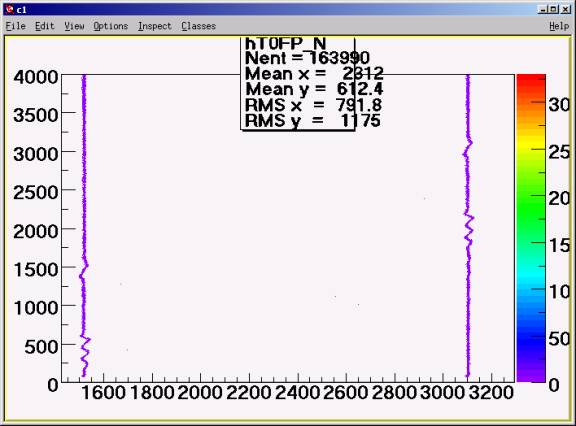Click the RMS x = 791.8 line

coord(313,105)
